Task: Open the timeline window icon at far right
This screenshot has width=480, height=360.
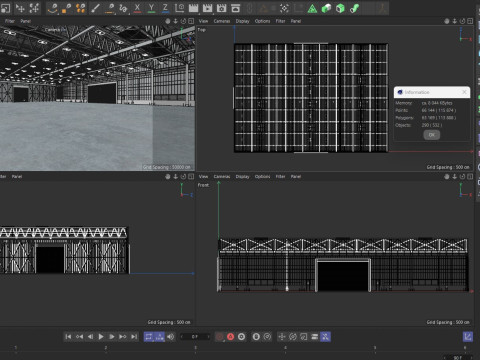Action: click(468, 337)
